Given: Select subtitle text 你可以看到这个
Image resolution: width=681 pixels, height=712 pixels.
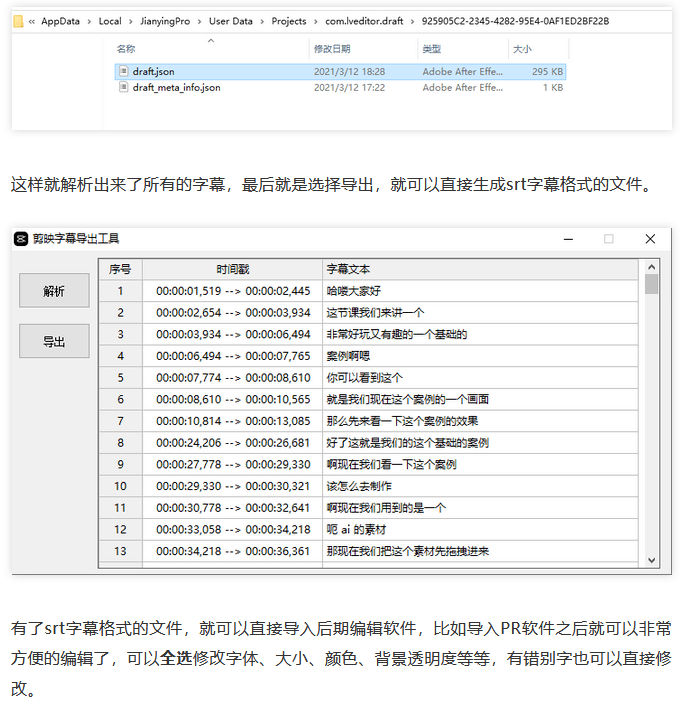Looking at the screenshot, I should click(365, 378).
